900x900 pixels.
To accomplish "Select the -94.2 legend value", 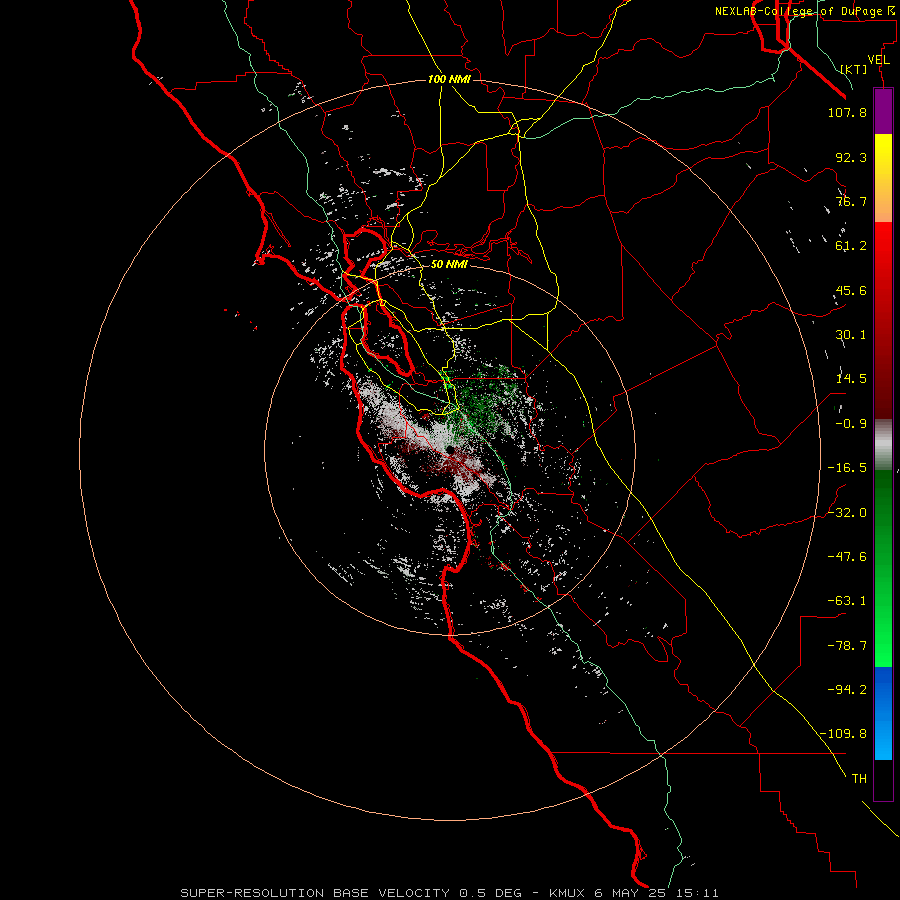I will (x=847, y=690).
